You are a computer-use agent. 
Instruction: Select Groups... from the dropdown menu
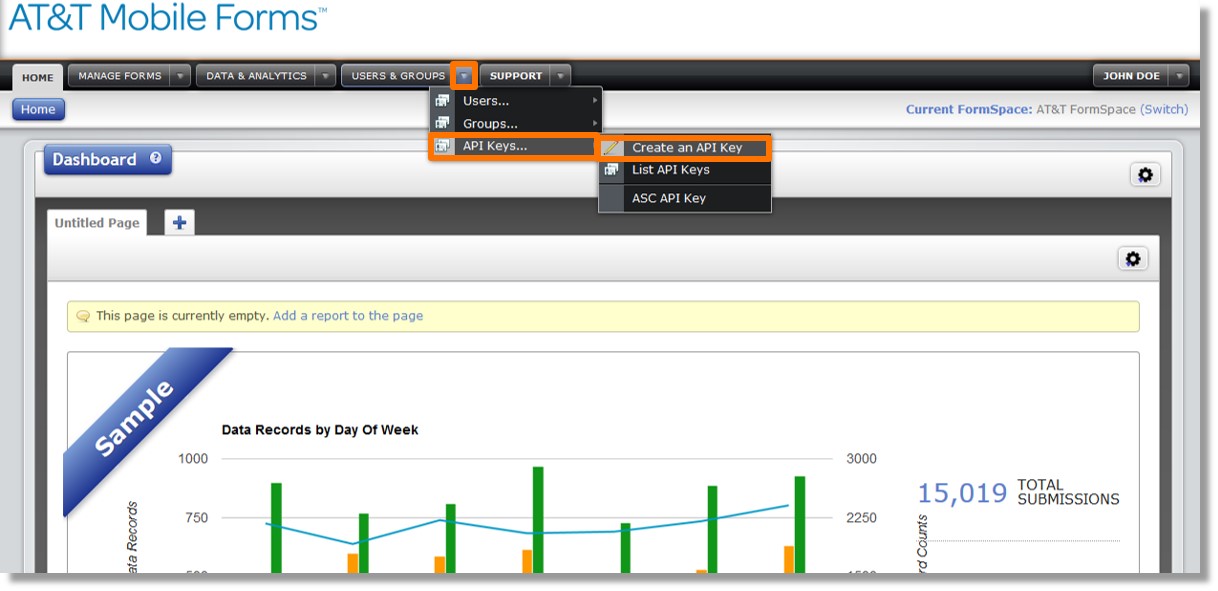coord(516,124)
